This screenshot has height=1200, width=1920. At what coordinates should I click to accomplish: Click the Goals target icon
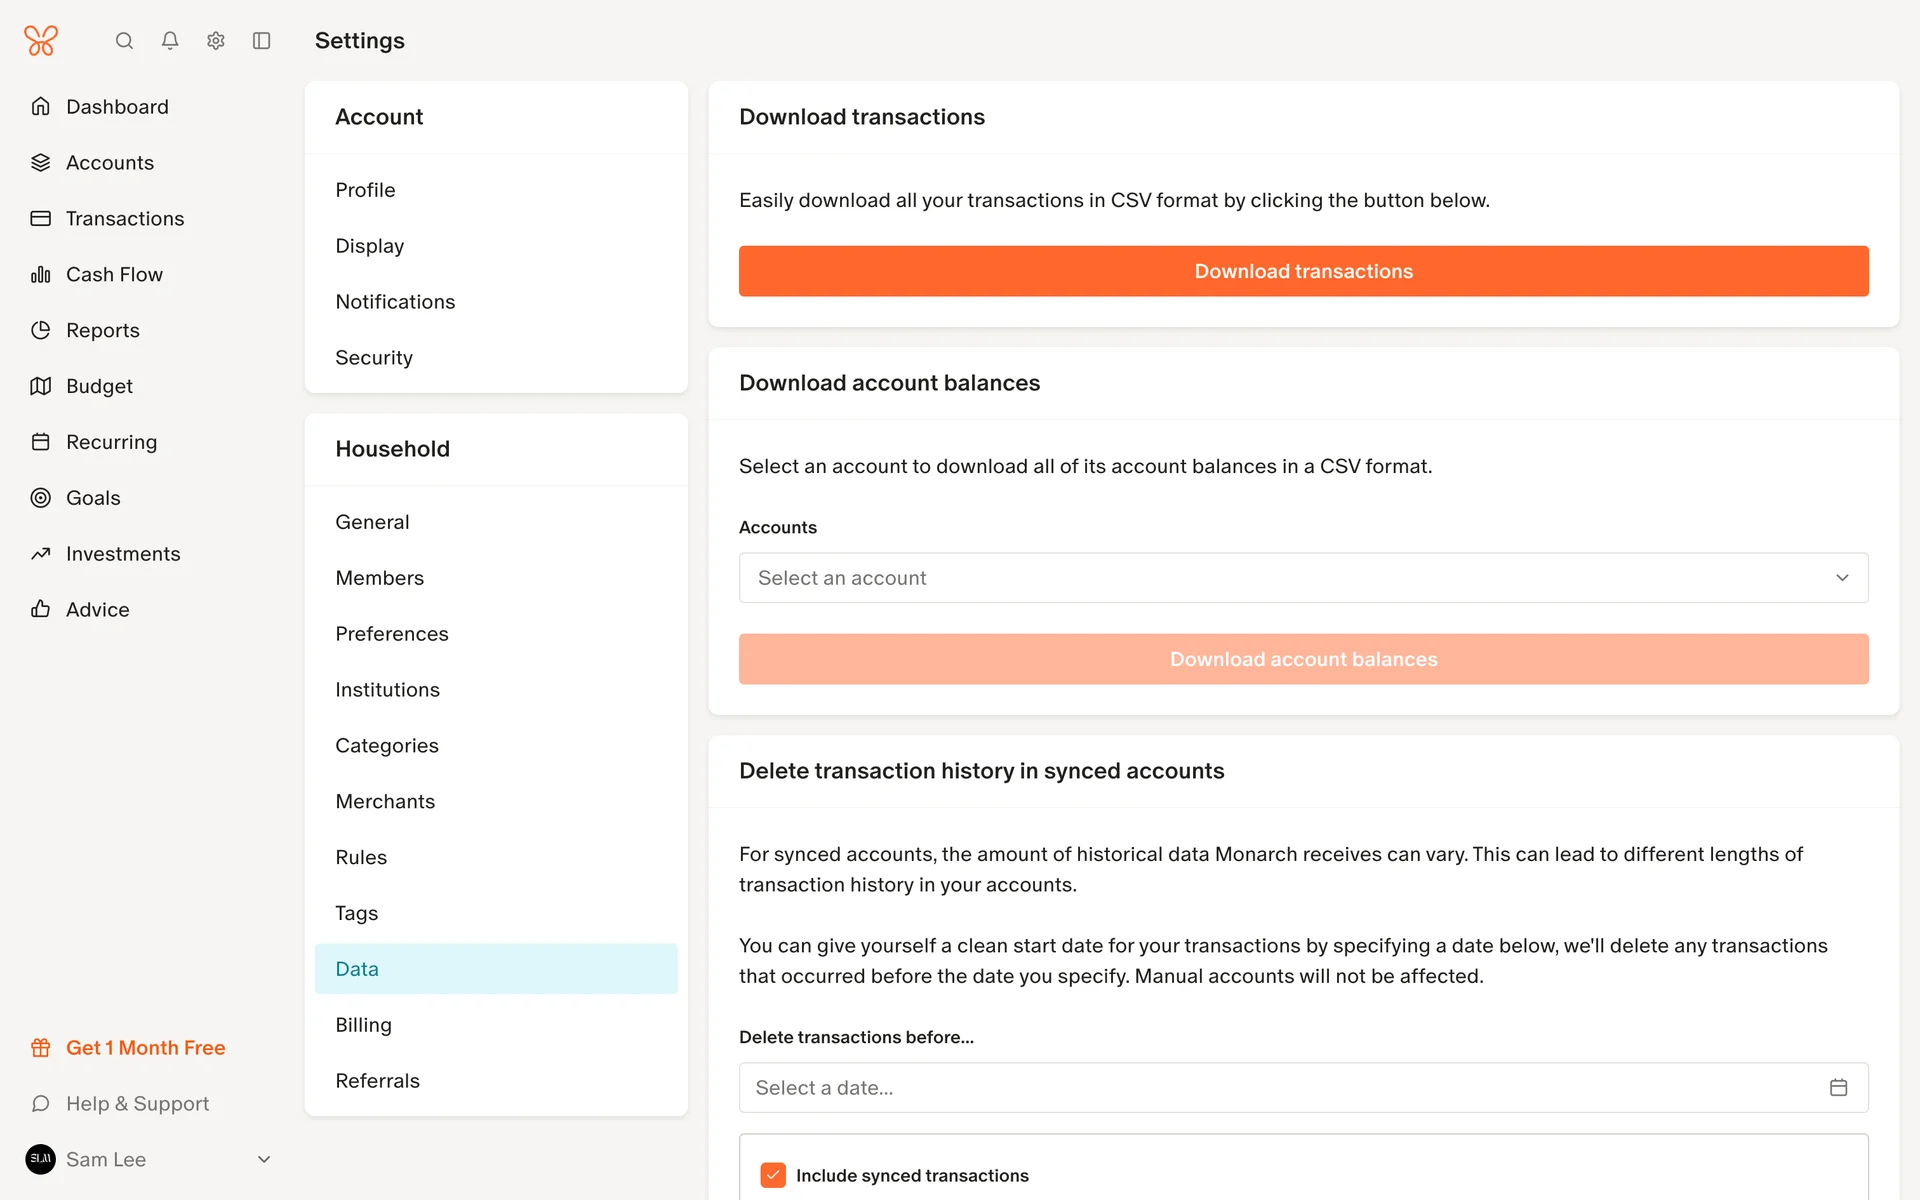point(40,498)
